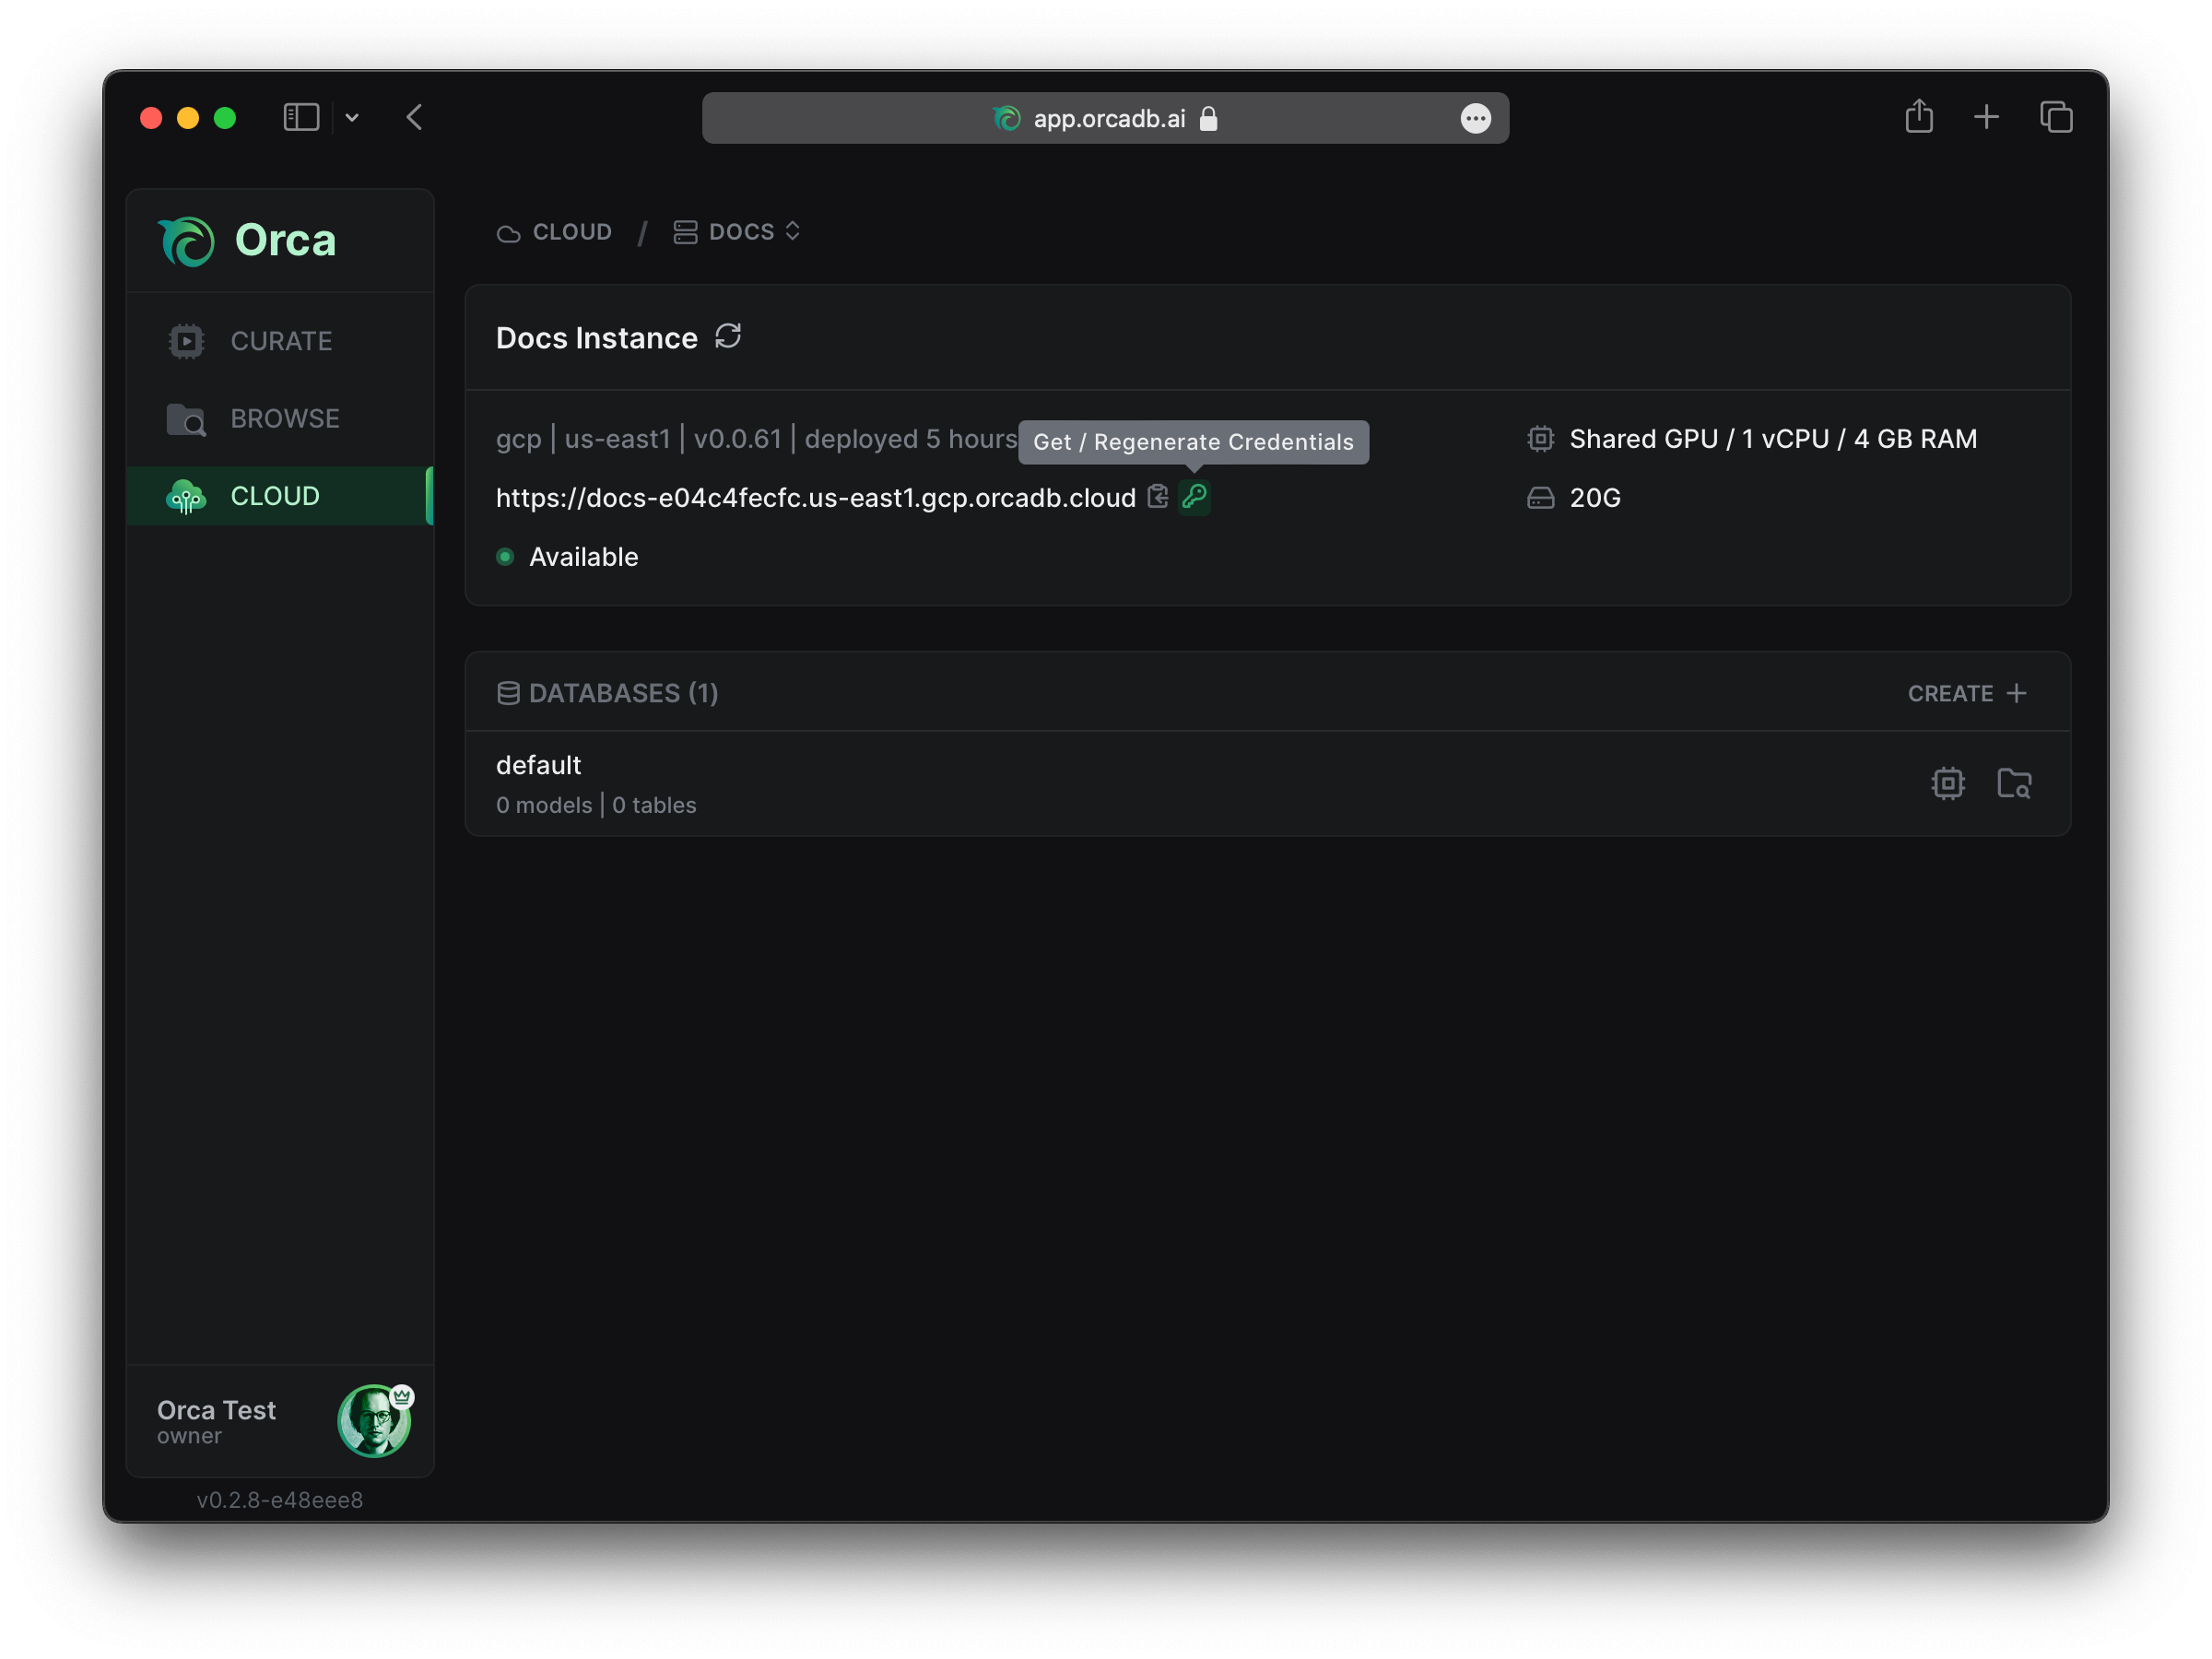
Task: Go to Cloud in the breadcrumb
Action: [x=554, y=232]
